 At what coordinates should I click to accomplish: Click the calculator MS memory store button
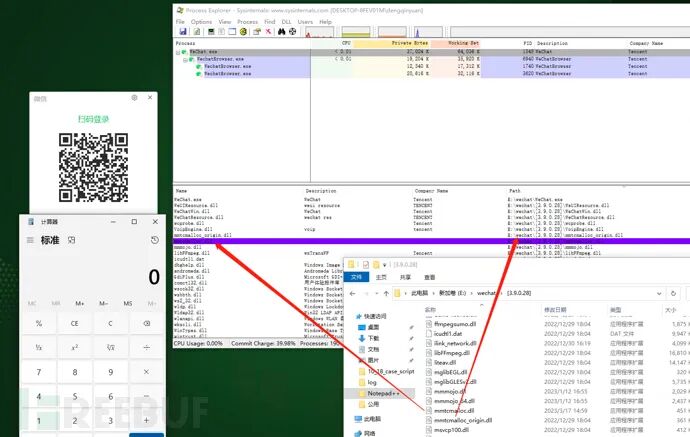pos(128,303)
